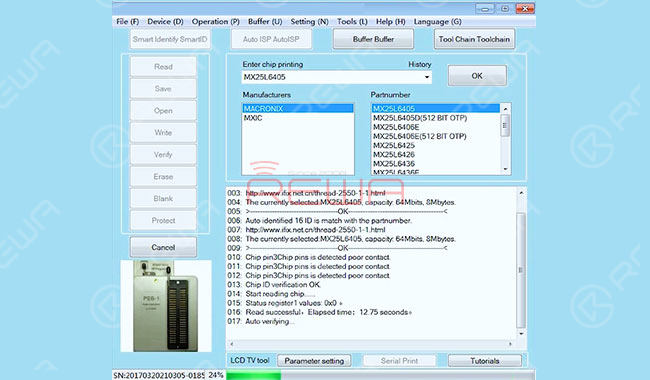Expand the chip printing history dropdown
Viewport: 650px width, 380px height.
(x=427, y=77)
